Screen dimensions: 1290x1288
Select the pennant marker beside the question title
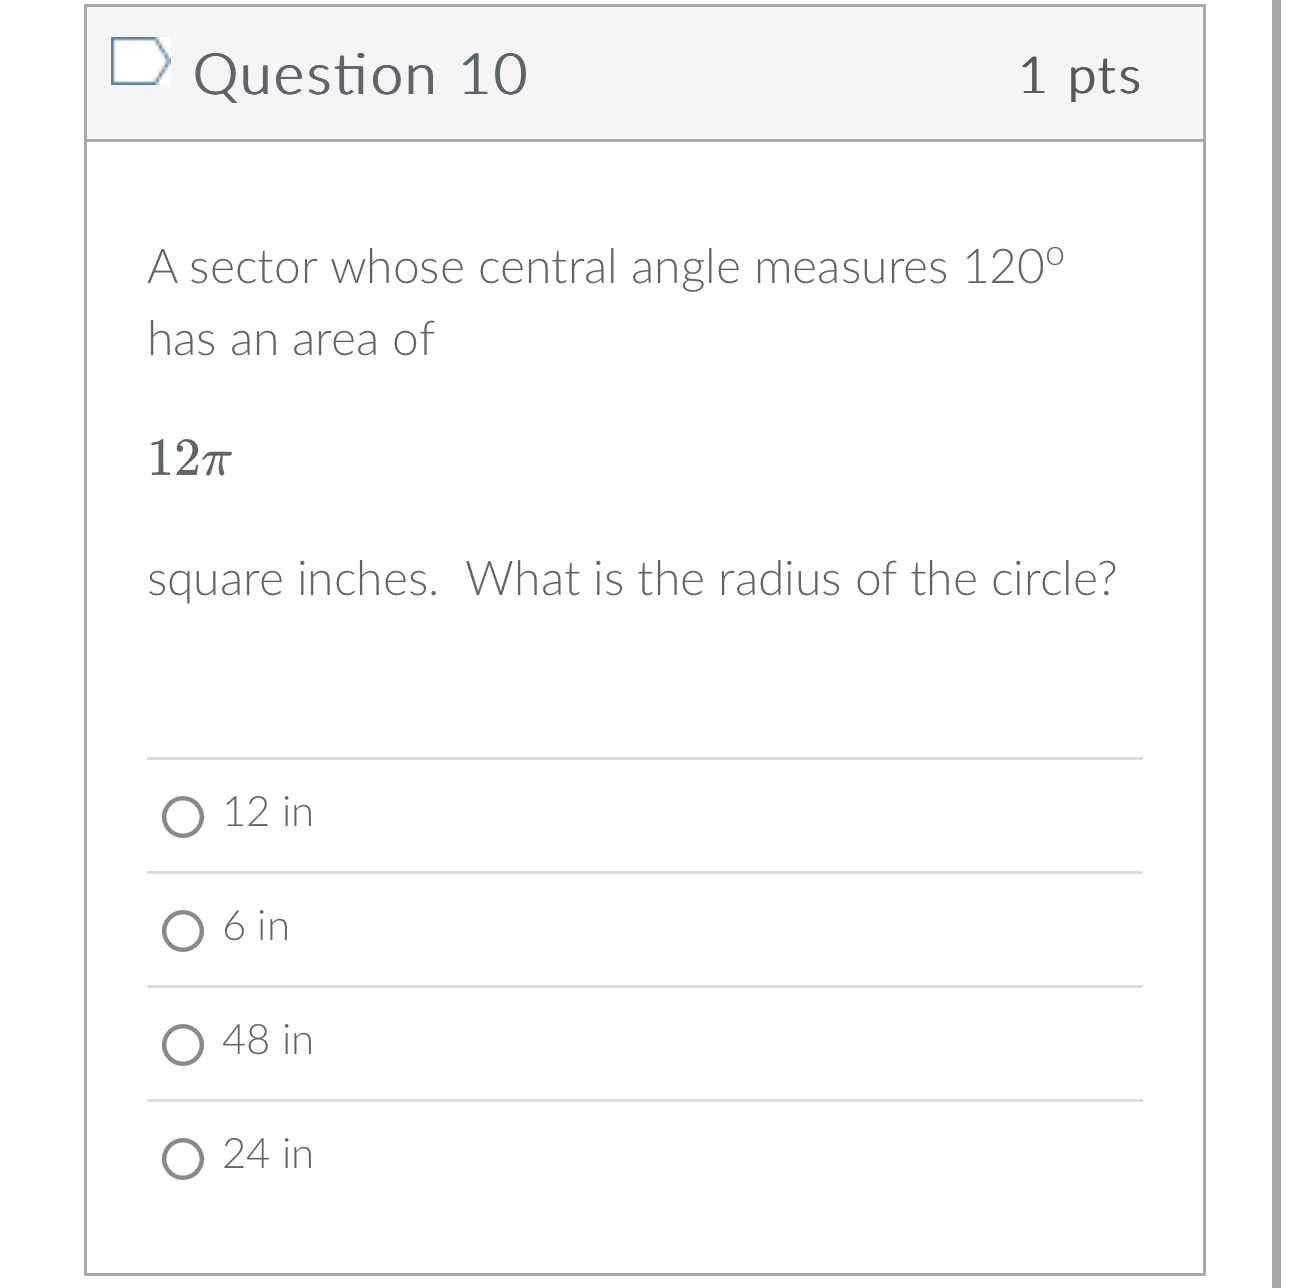(x=140, y=62)
